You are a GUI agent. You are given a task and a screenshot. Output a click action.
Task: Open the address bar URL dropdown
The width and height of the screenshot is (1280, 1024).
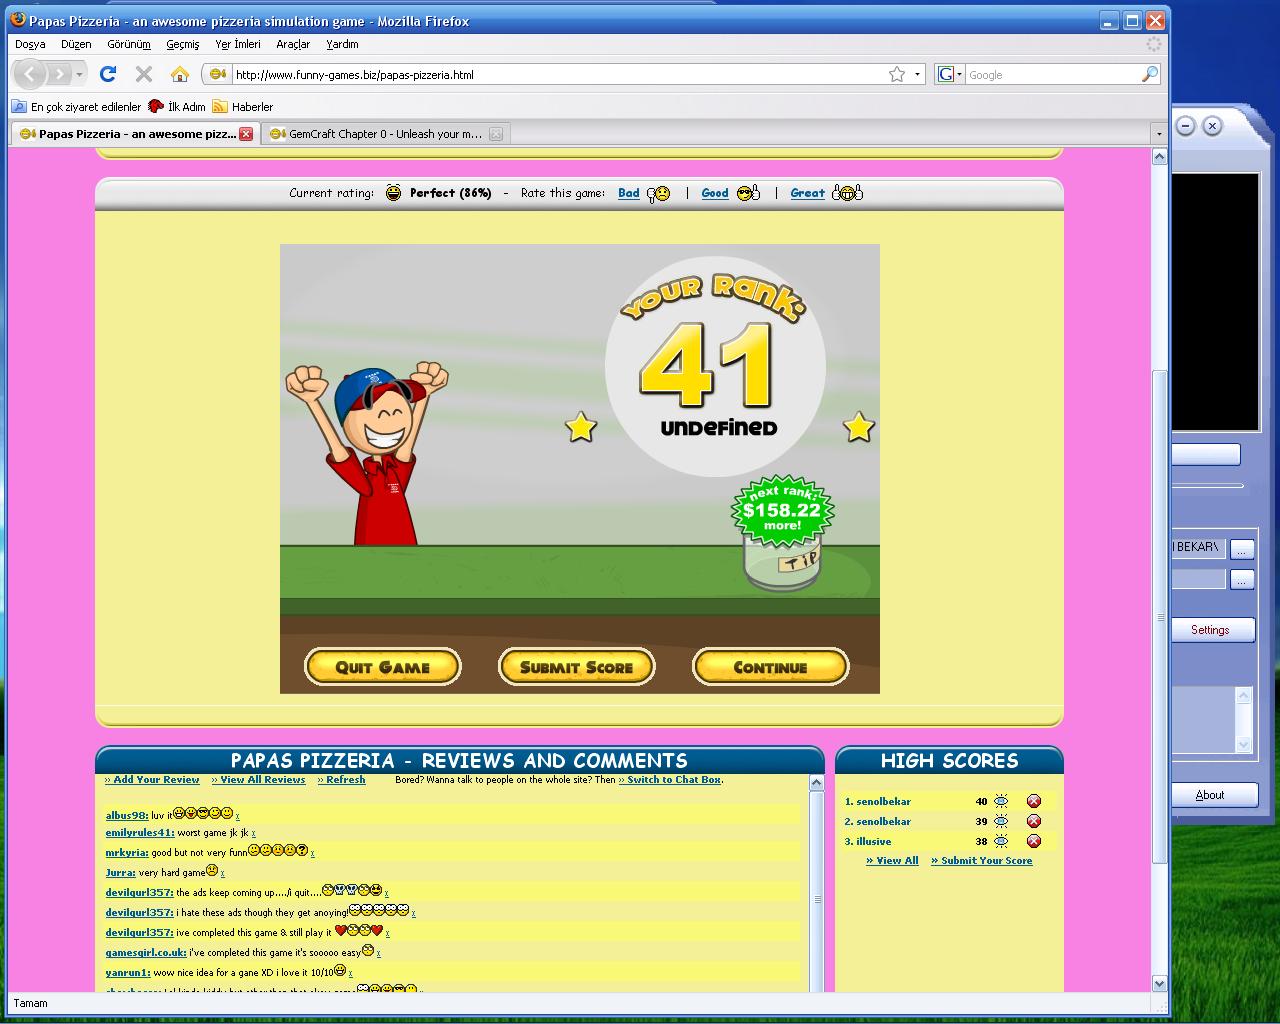pos(917,74)
